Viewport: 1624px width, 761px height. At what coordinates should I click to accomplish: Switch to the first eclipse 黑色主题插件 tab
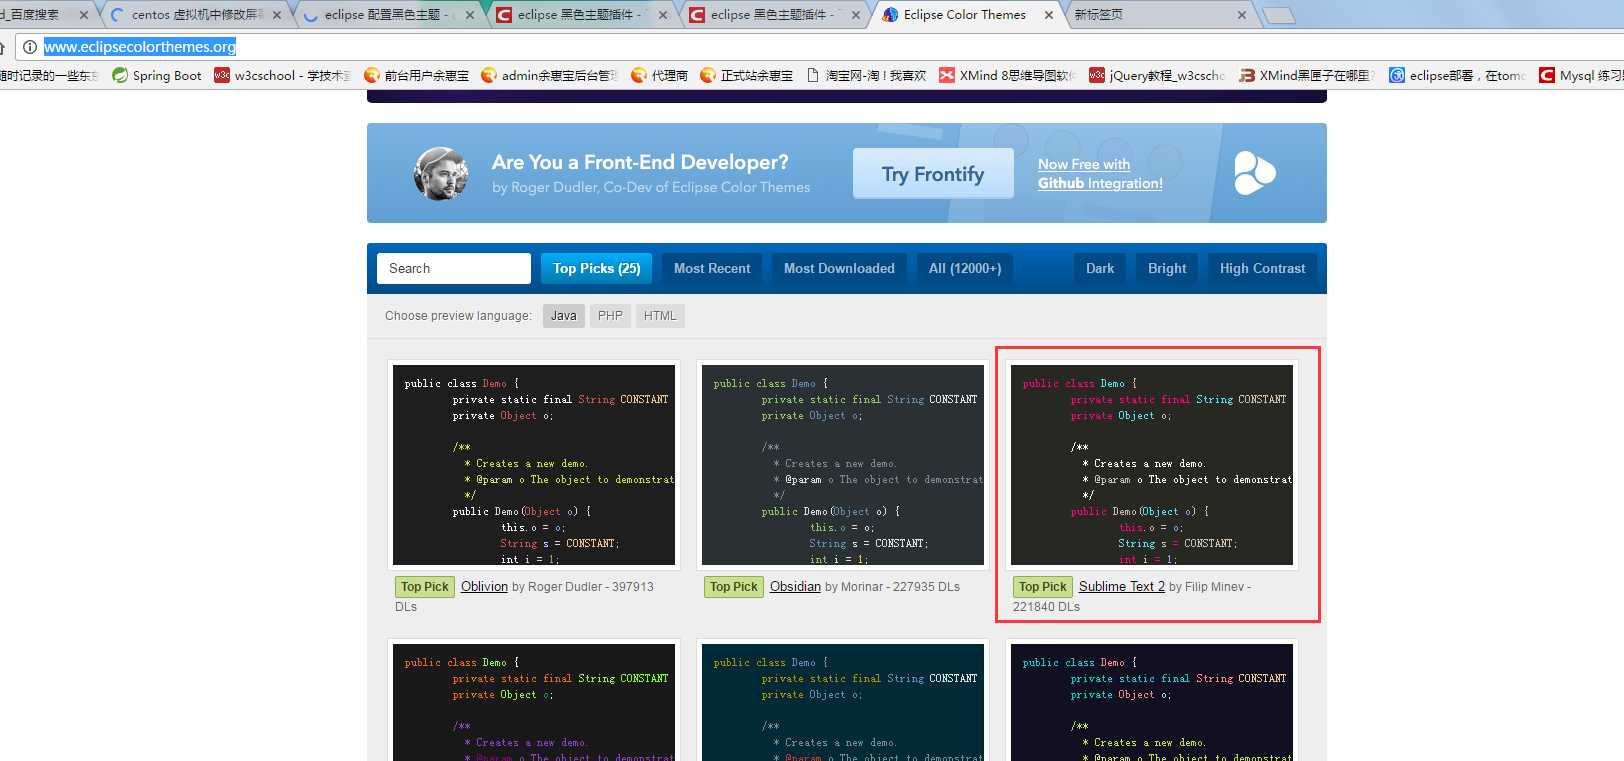click(x=582, y=15)
